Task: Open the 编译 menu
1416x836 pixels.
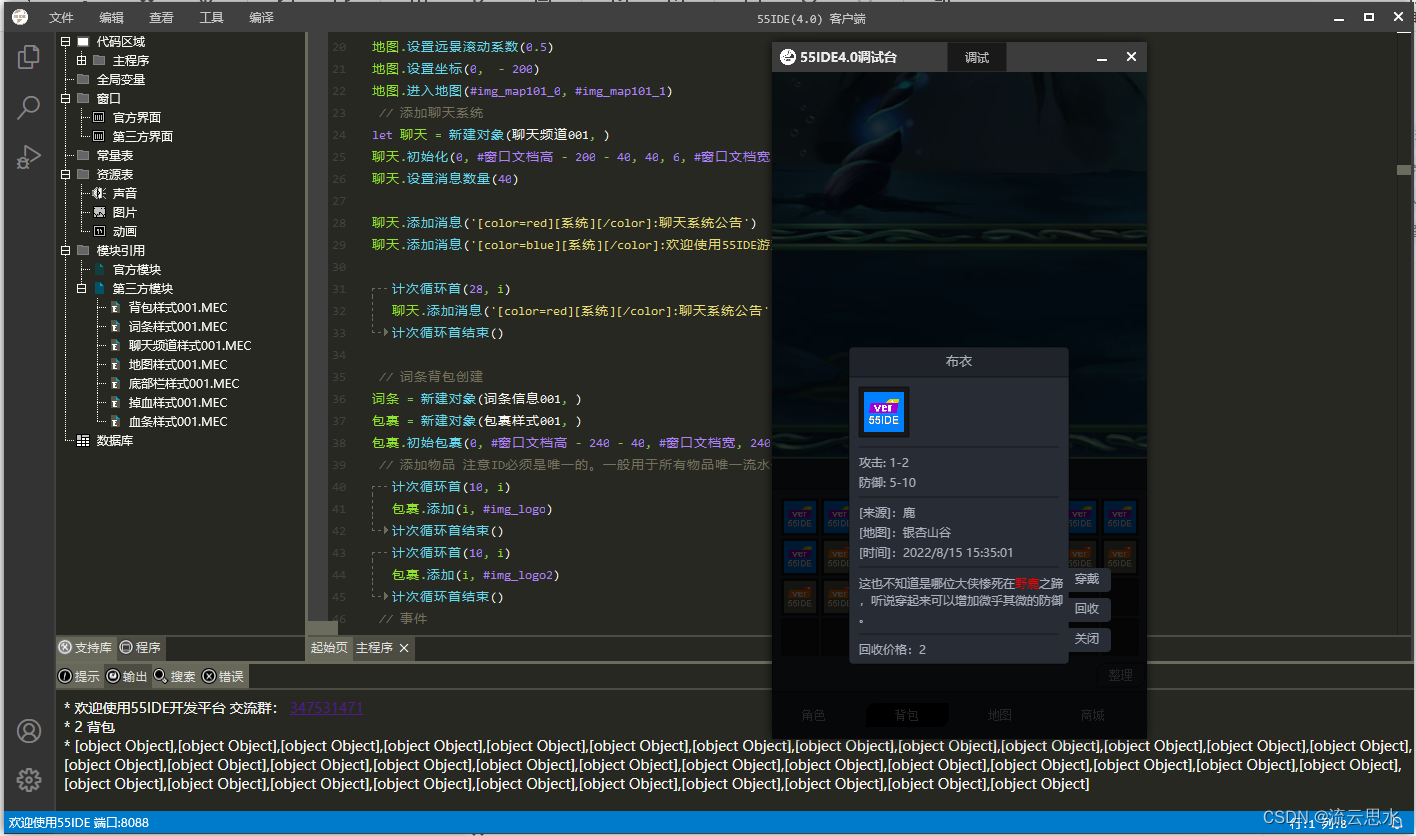Action: [261, 17]
